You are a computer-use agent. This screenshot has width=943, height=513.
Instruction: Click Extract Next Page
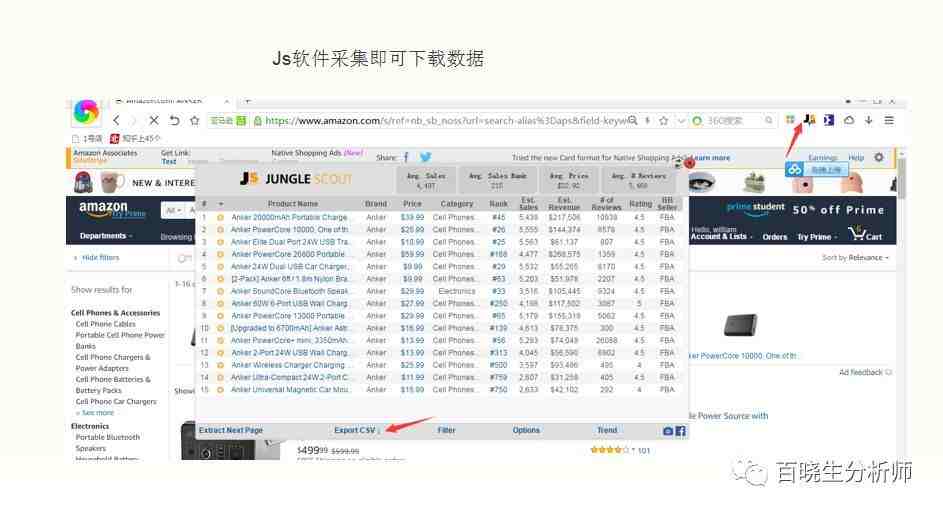tap(231, 431)
